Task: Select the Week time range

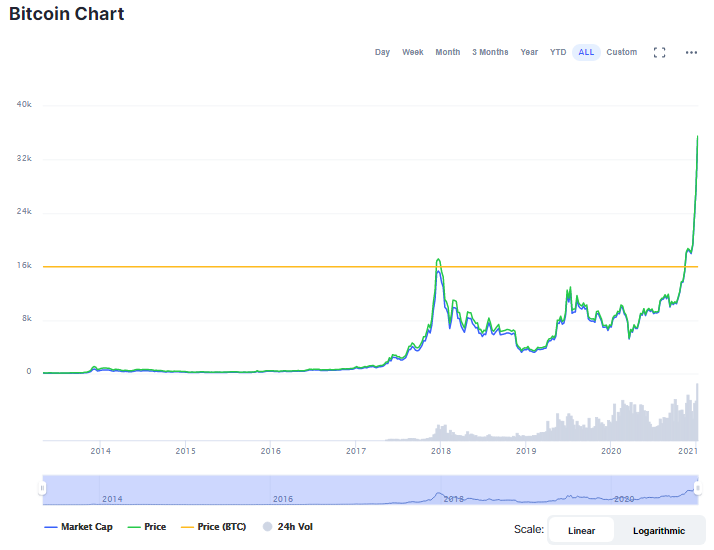Action: [413, 52]
